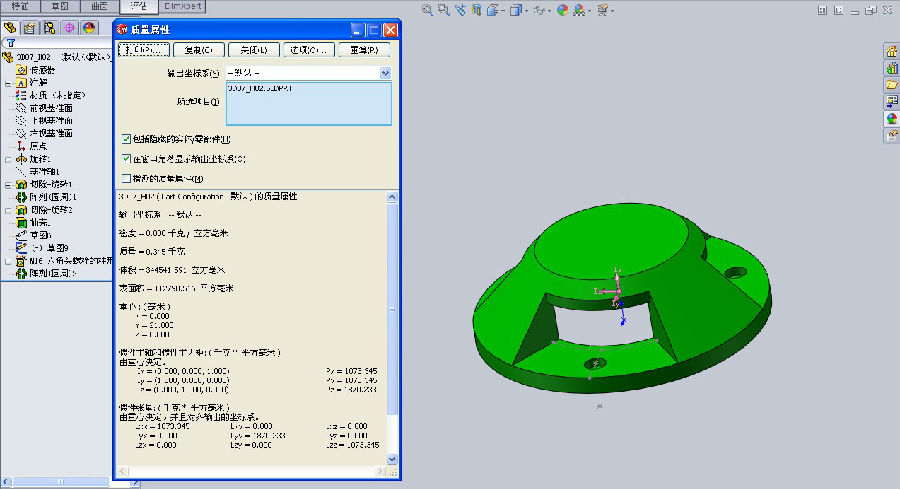The image size is (900, 489).
Task: Open the FeatureManager design tree tab
Action: pos(11,28)
